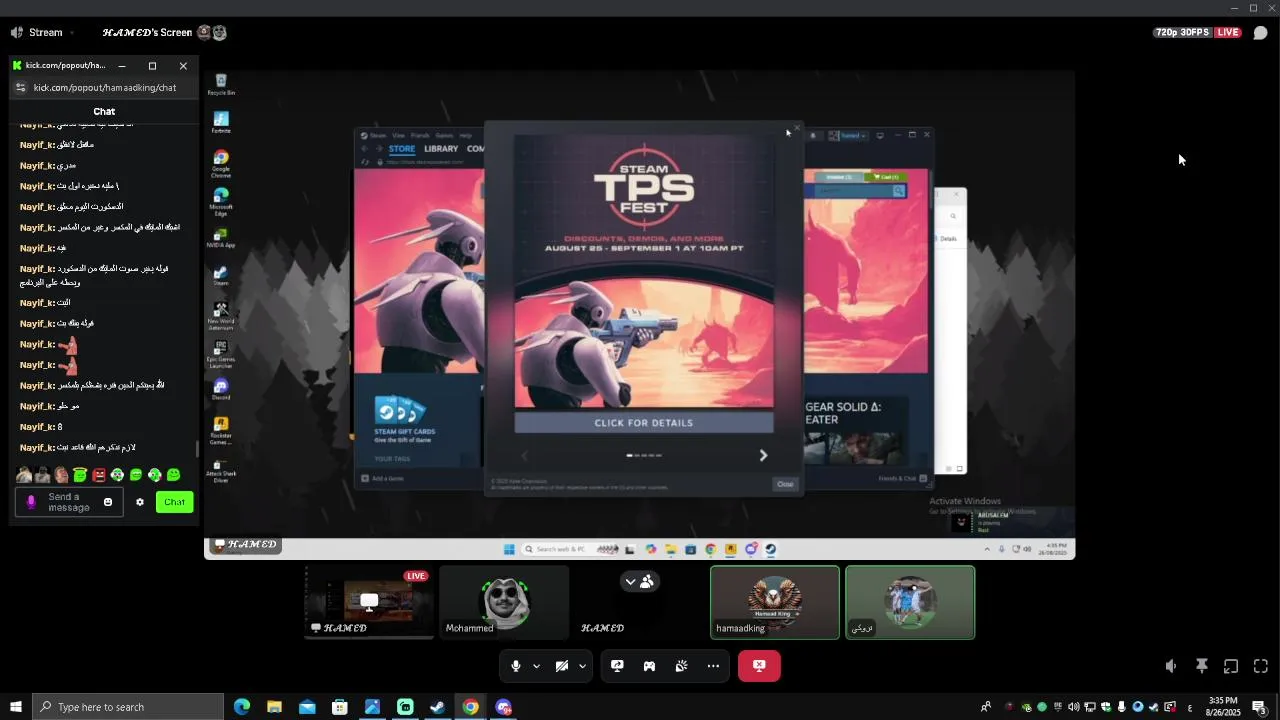Toggle the pin icon for the stream window
This screenshot has width=1280, height=720.
1202,666
